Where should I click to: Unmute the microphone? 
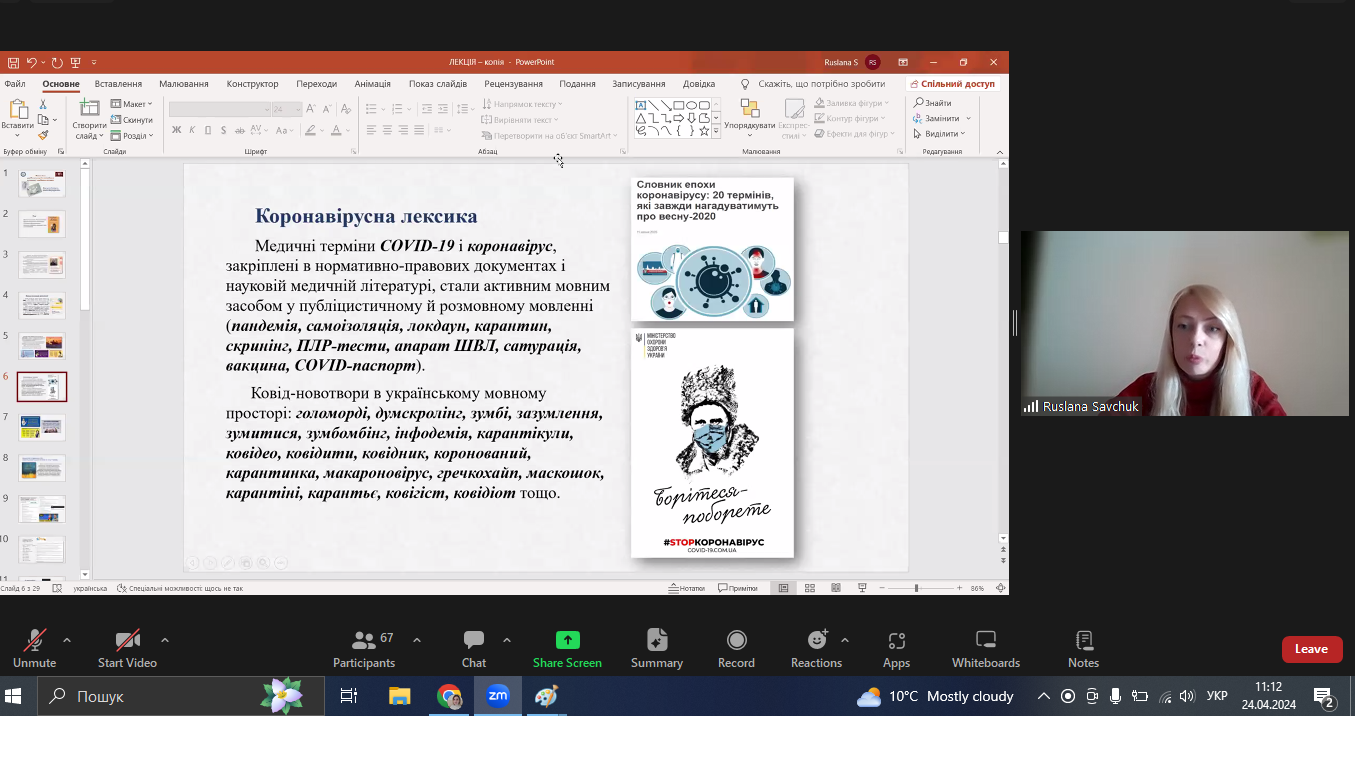[34, 649]
